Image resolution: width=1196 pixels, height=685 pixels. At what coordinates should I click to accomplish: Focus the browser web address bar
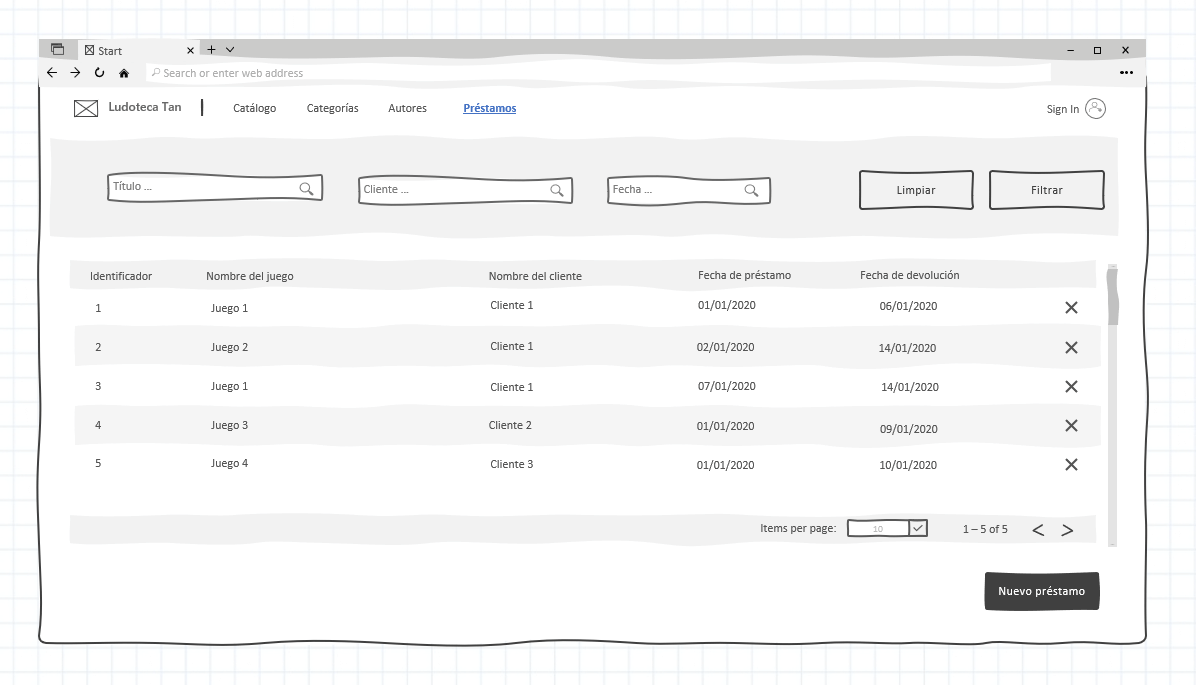pyautogui.click(x=600, y=73)
